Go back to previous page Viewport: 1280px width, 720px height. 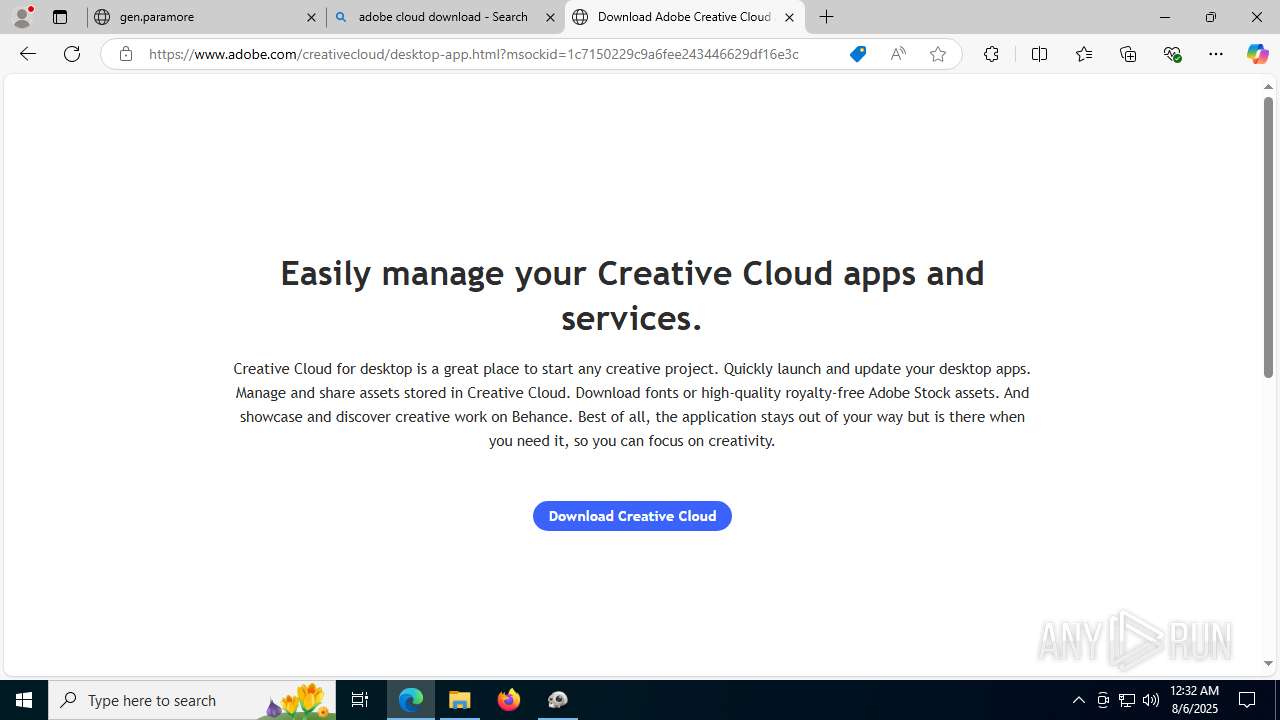pyautogui.click(x=28, y=54)
